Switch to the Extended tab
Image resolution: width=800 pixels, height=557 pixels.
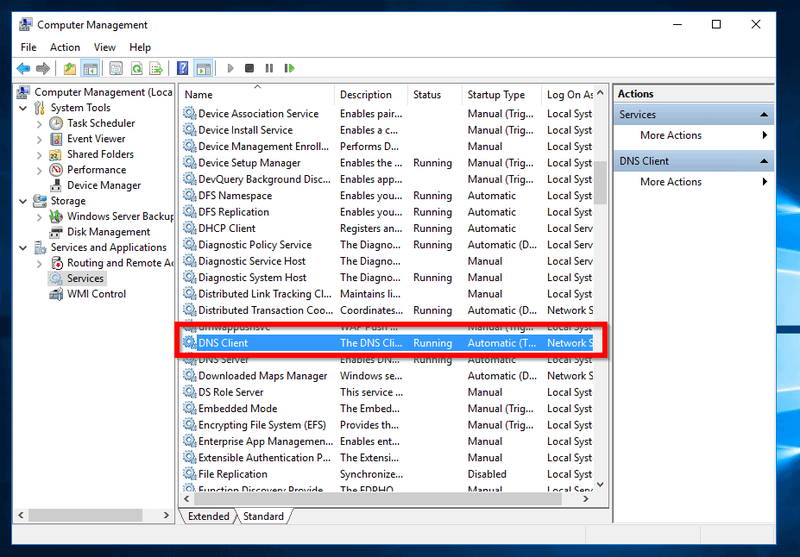[208, 516]
